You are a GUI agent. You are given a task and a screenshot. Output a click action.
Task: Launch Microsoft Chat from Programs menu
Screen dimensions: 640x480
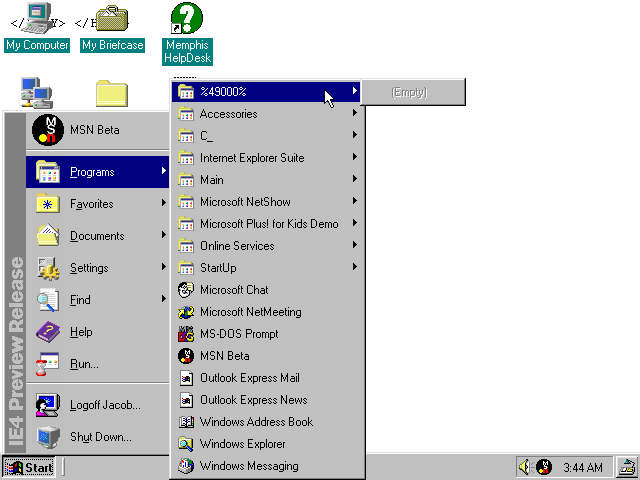point(267,290)
